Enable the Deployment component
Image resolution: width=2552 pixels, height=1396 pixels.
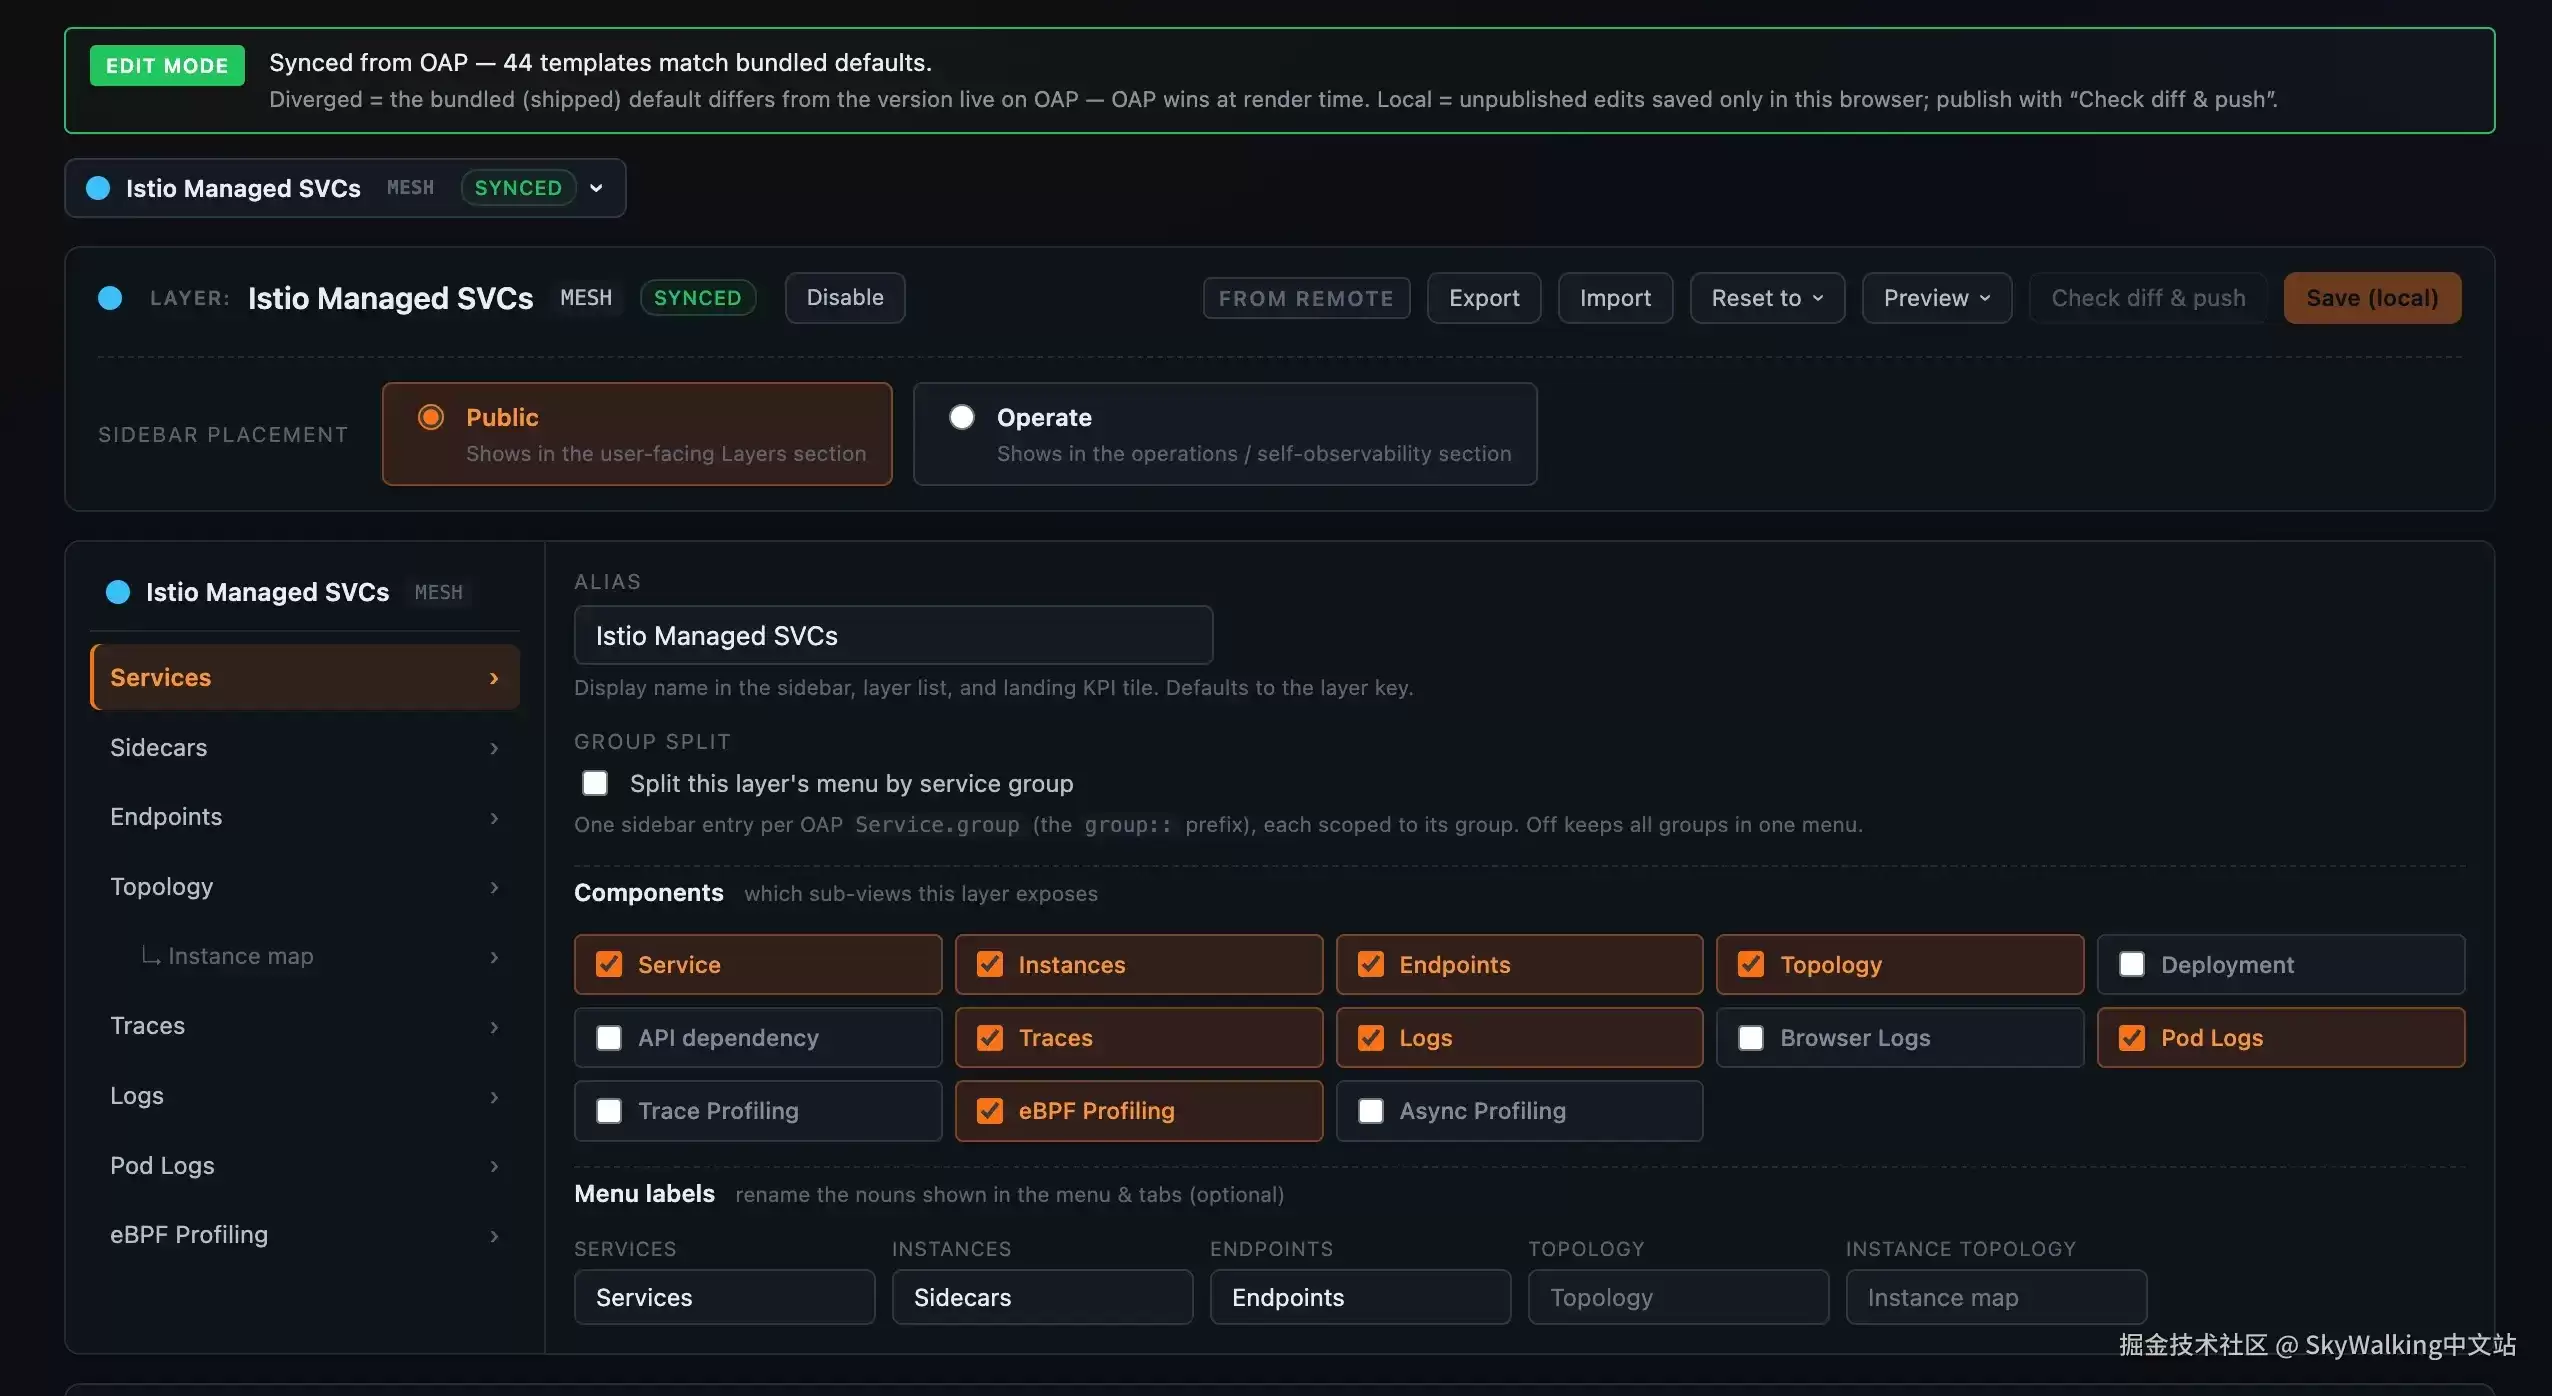[x=2132, y=964]
